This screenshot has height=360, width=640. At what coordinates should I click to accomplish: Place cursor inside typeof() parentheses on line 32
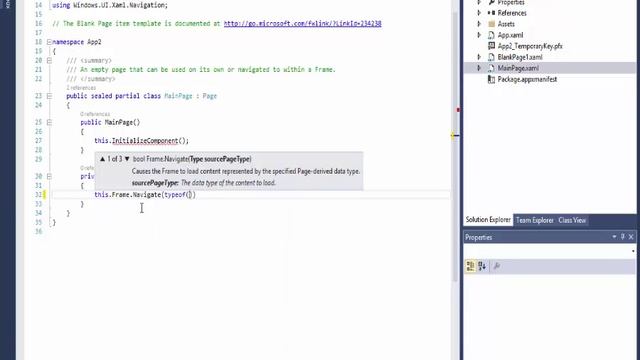[x=190, y=195]
